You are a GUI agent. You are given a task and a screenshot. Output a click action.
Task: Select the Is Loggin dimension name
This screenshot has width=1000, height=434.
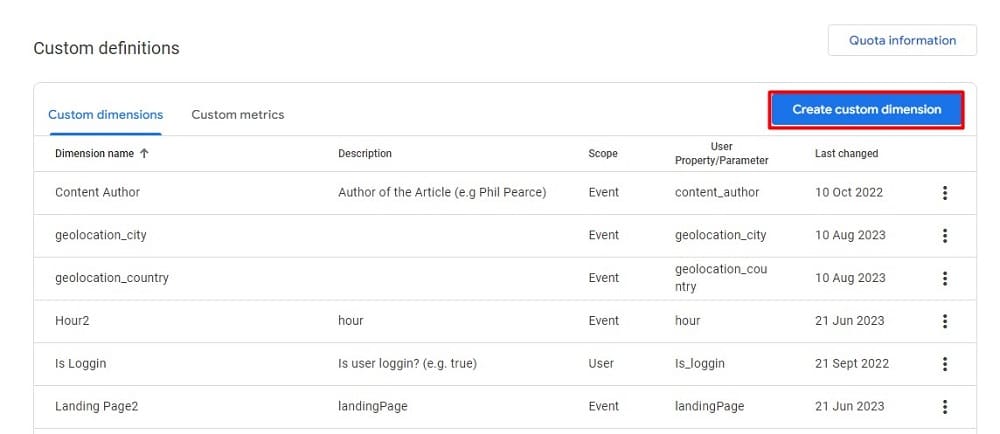click(80, 364)
